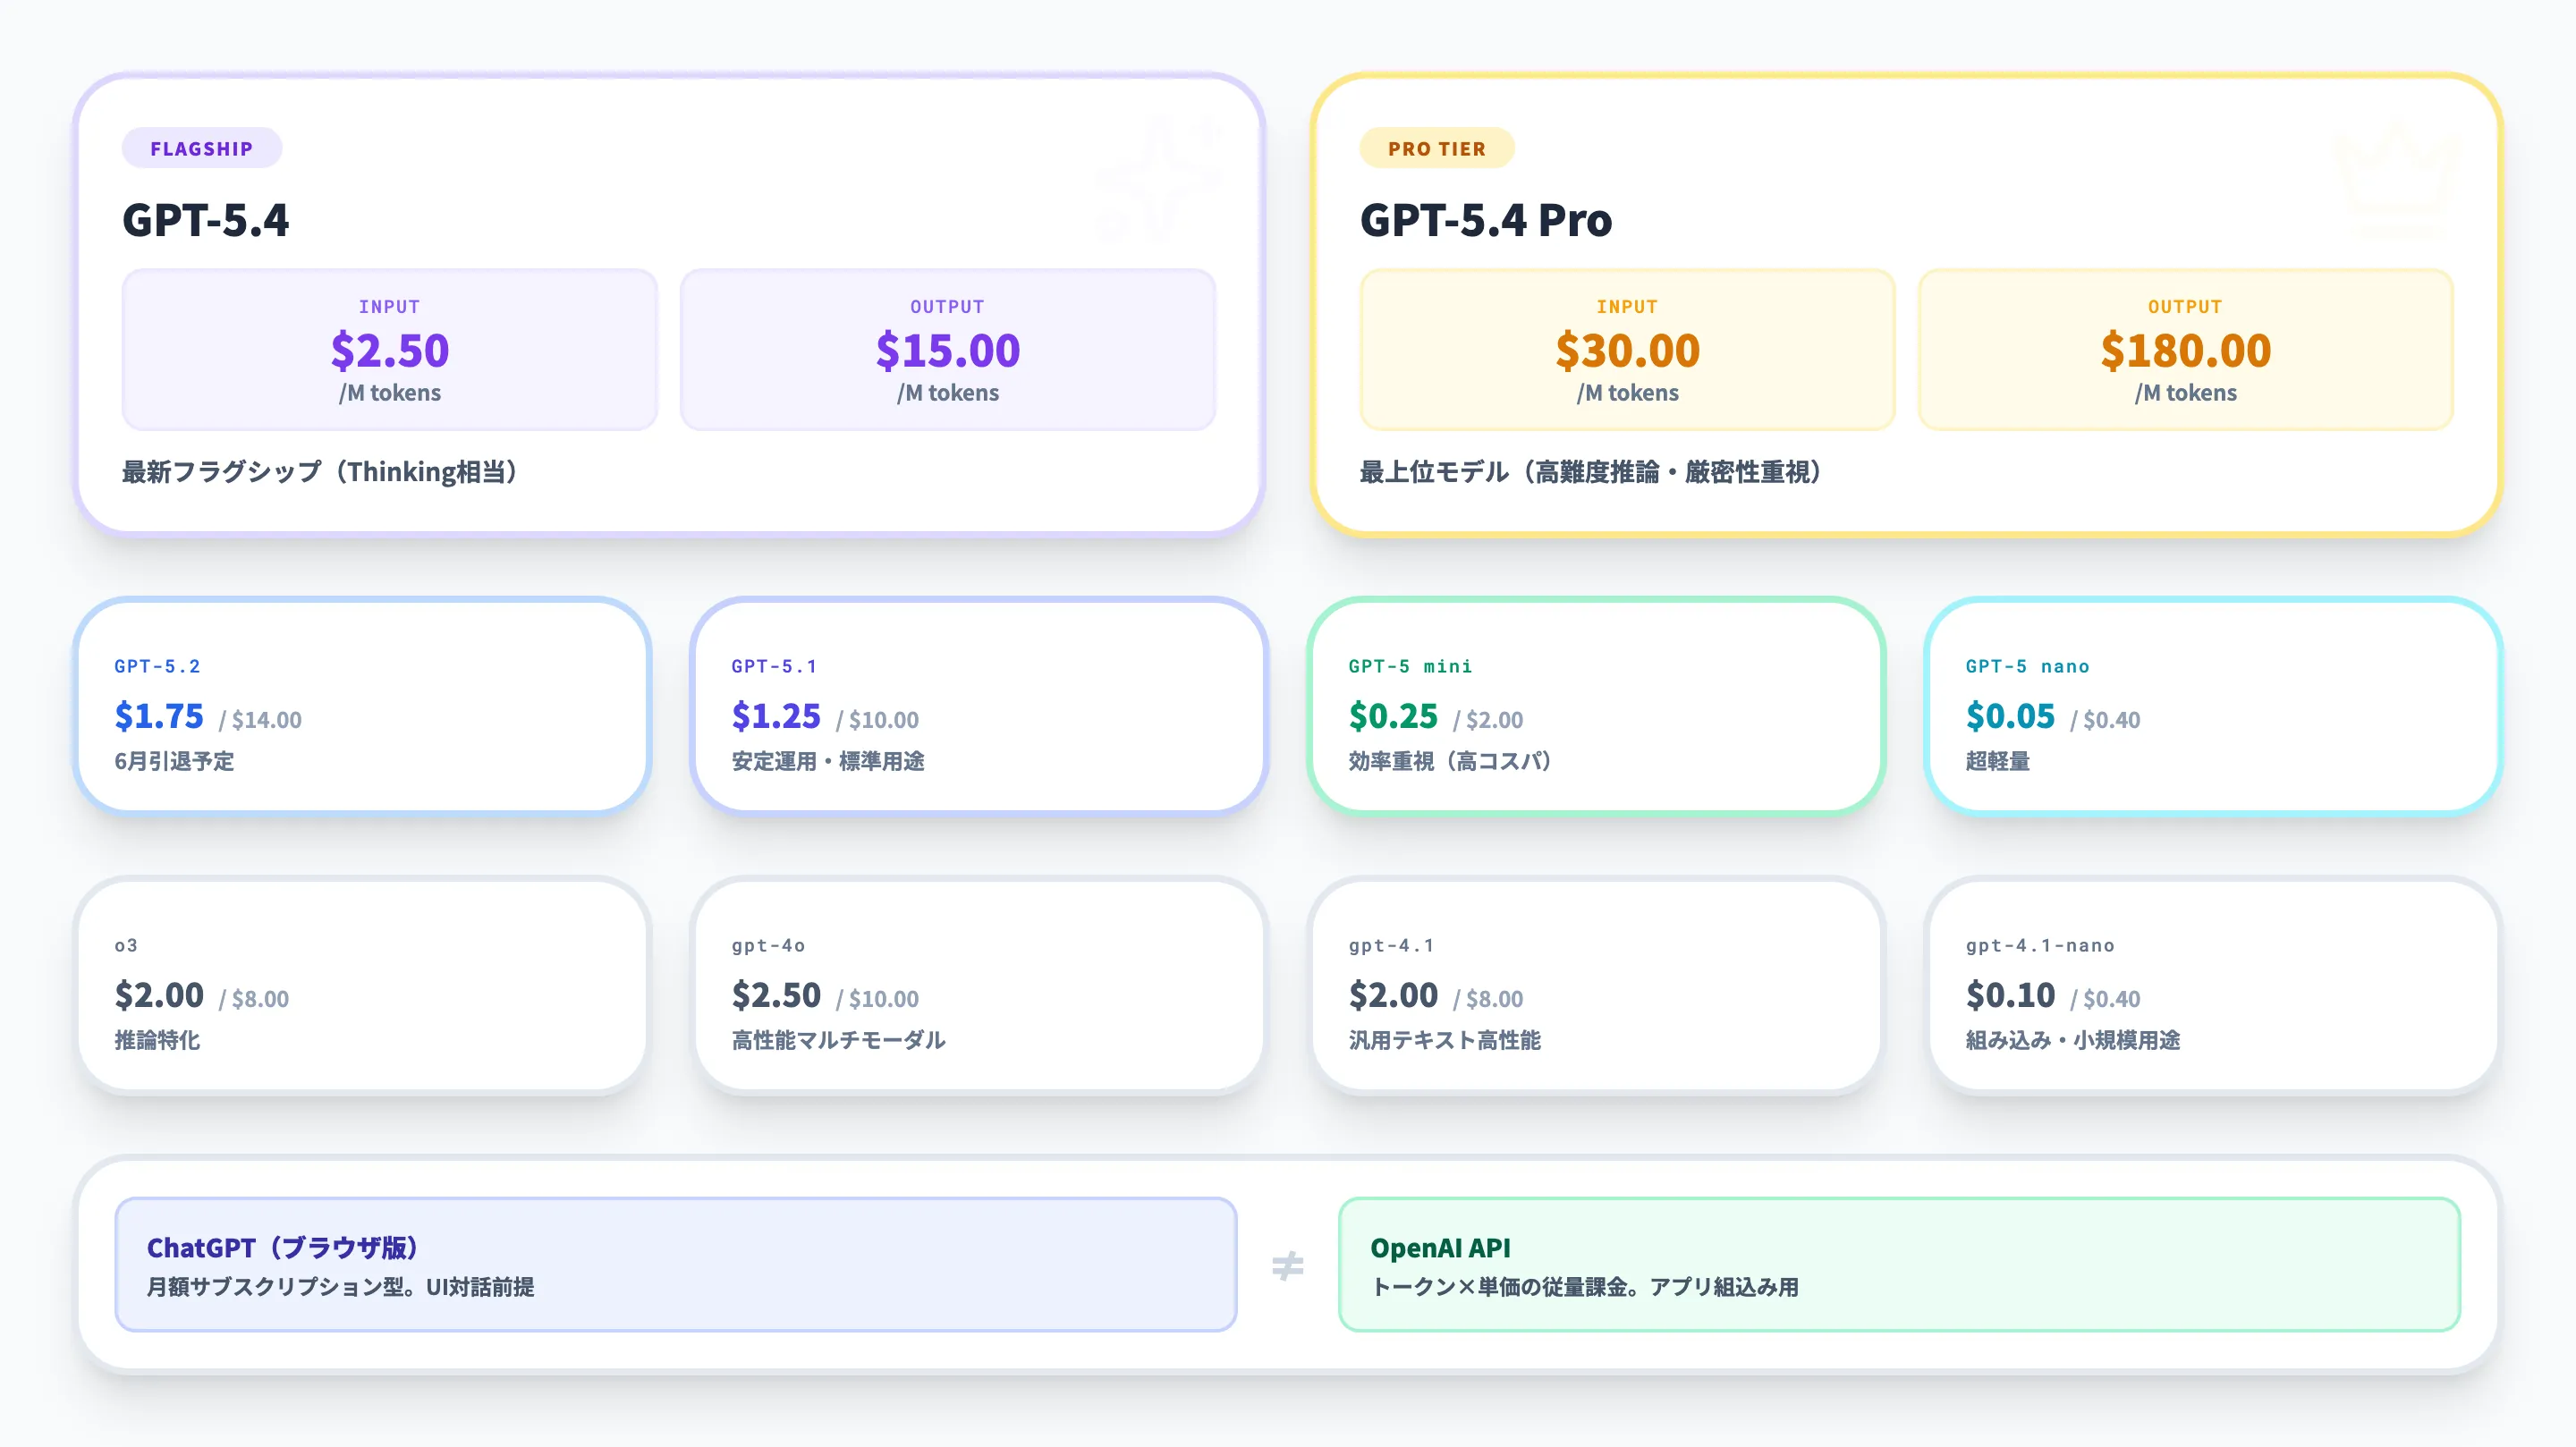Click the GPT-5.4 OUTPUT price box
This screenshot has width=2576, height=1447.
click(946, 349)
